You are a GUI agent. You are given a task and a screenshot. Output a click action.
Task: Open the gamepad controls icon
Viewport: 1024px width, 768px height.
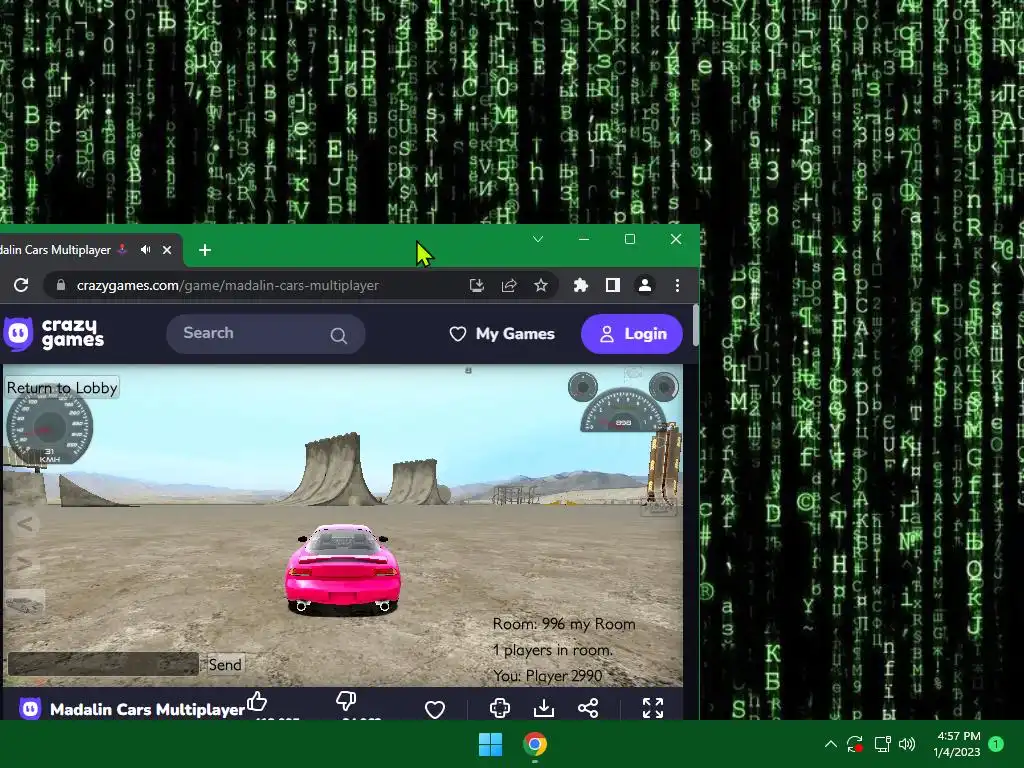[500, 708]
